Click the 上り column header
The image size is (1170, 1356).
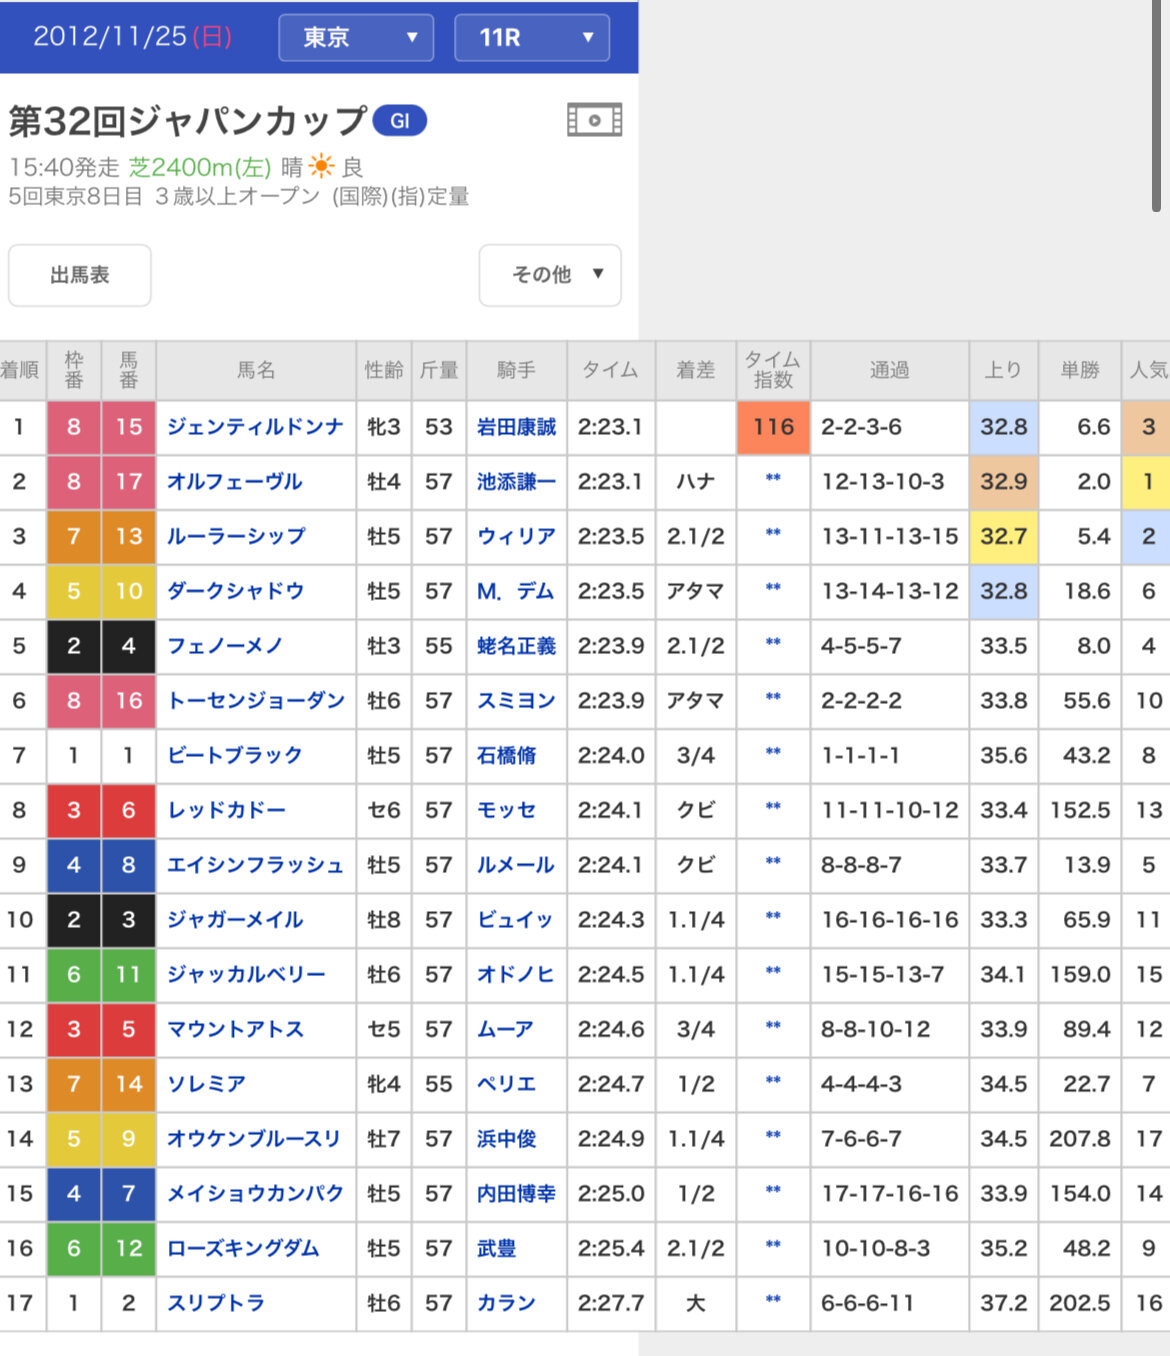(1003, 370)
